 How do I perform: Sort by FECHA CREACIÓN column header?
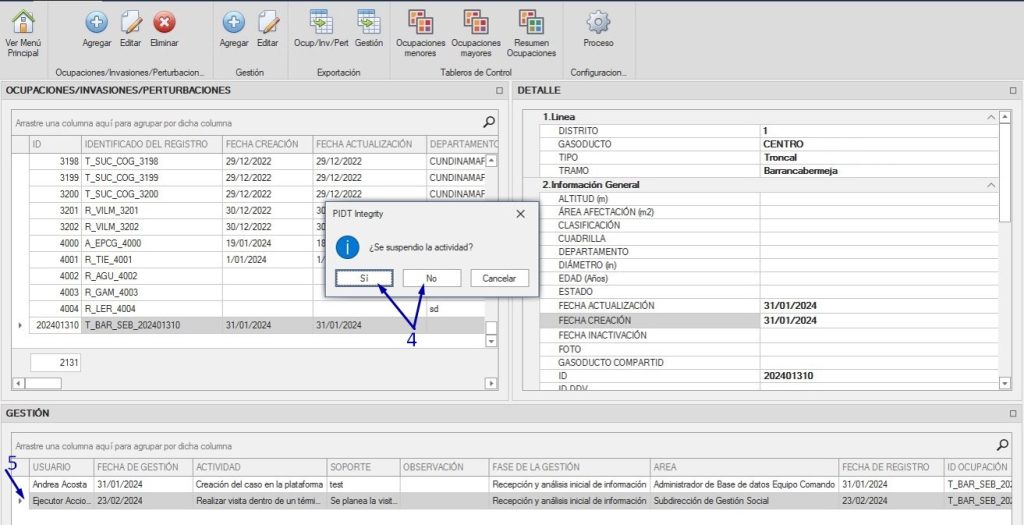tap(262, 144)
